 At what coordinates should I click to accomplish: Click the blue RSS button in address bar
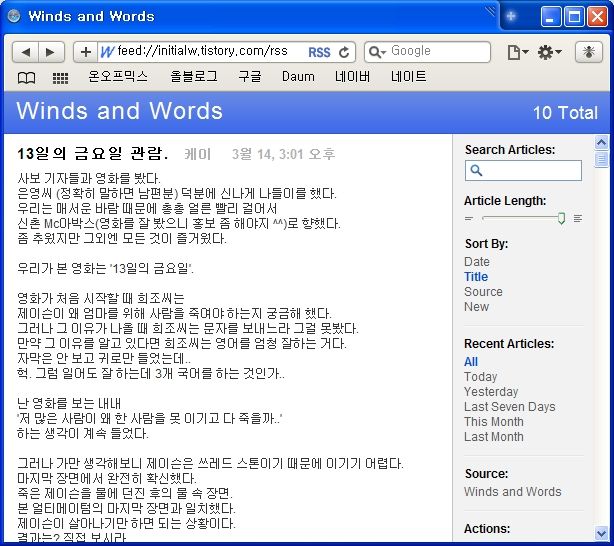319,52
